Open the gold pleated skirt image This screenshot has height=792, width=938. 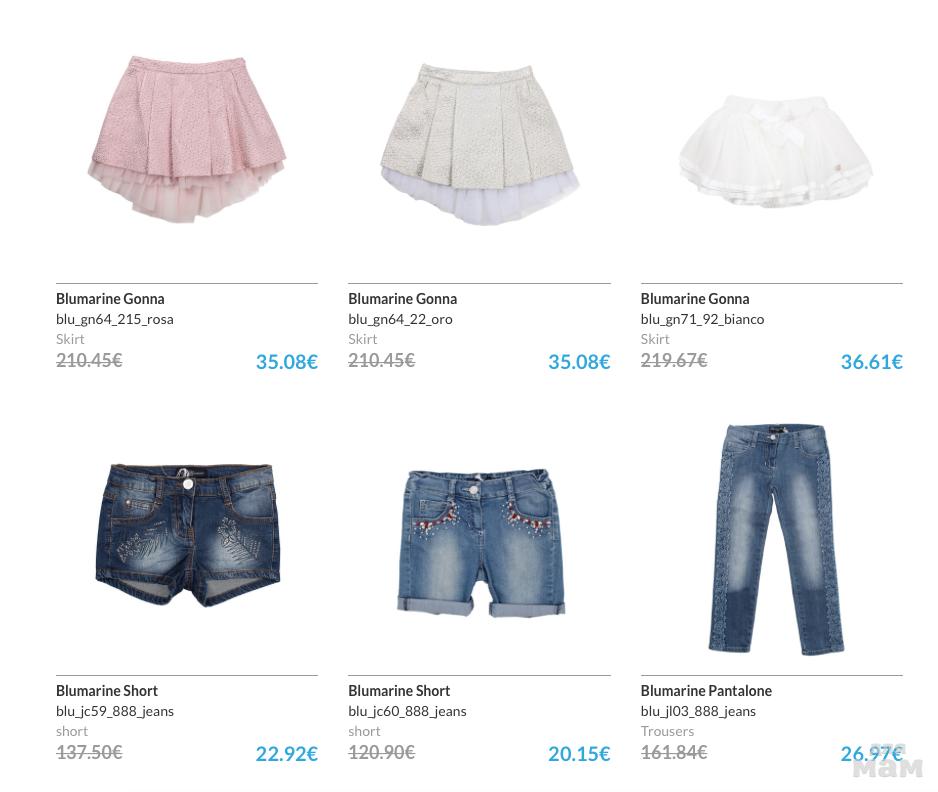click(480, 144)
